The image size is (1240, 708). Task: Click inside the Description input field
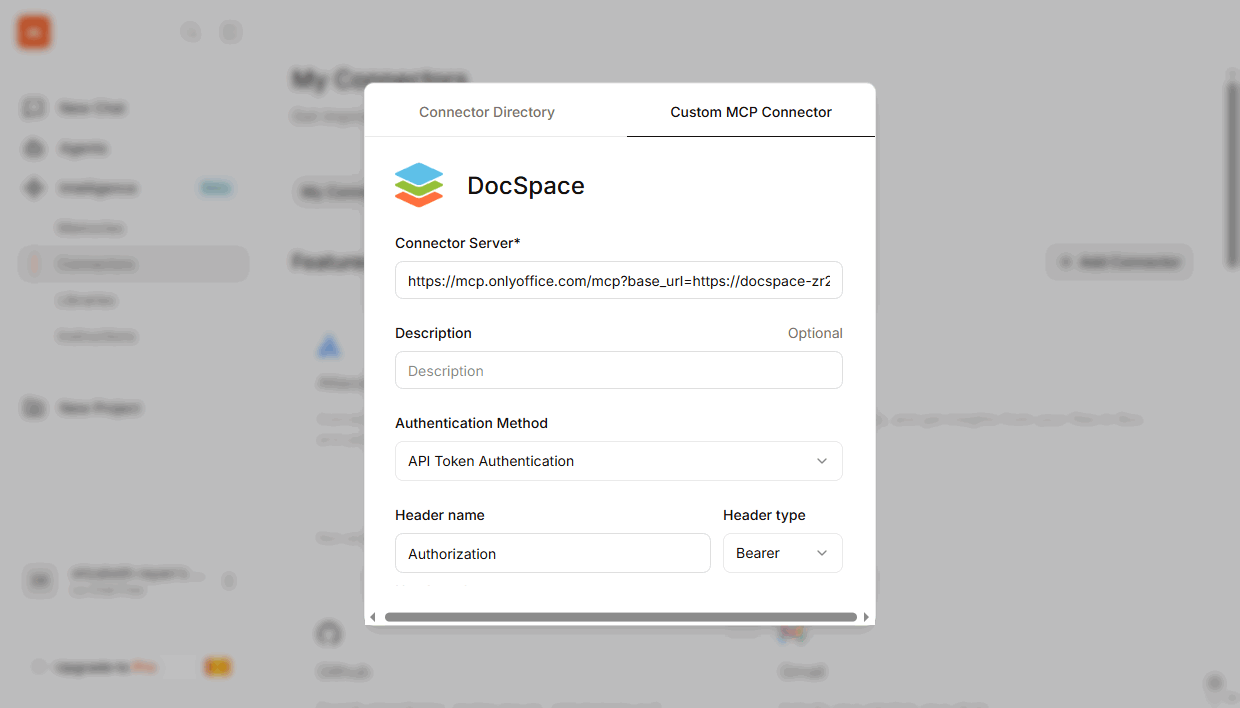click(x=618, y=370)
